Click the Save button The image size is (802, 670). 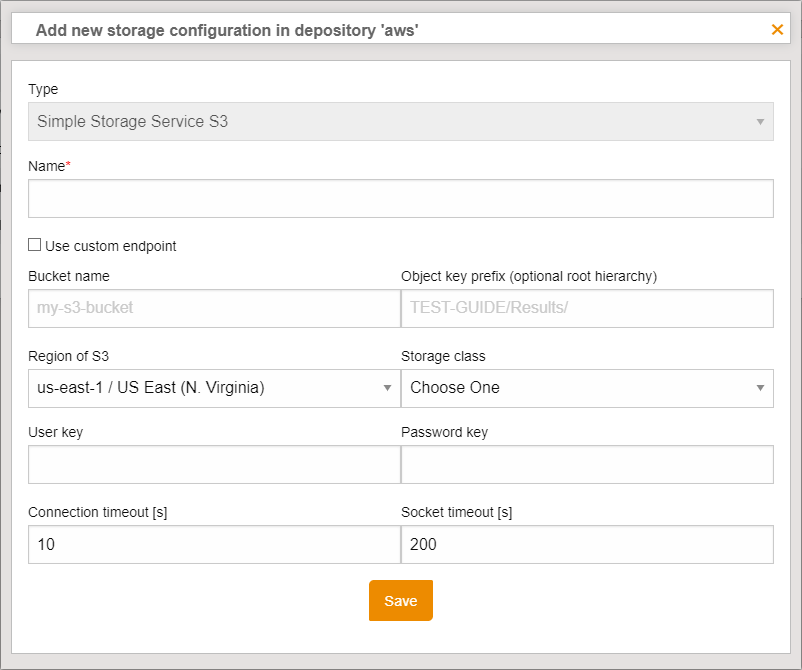click(x=400, y=600)
